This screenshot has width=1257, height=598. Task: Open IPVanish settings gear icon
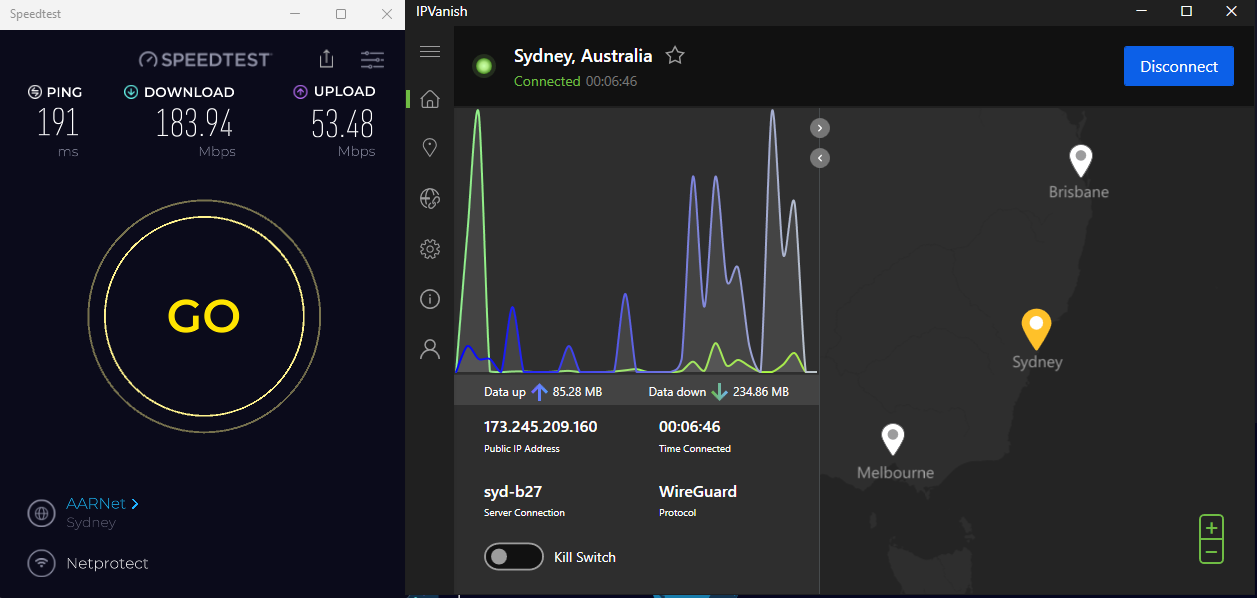pos(430,248)
